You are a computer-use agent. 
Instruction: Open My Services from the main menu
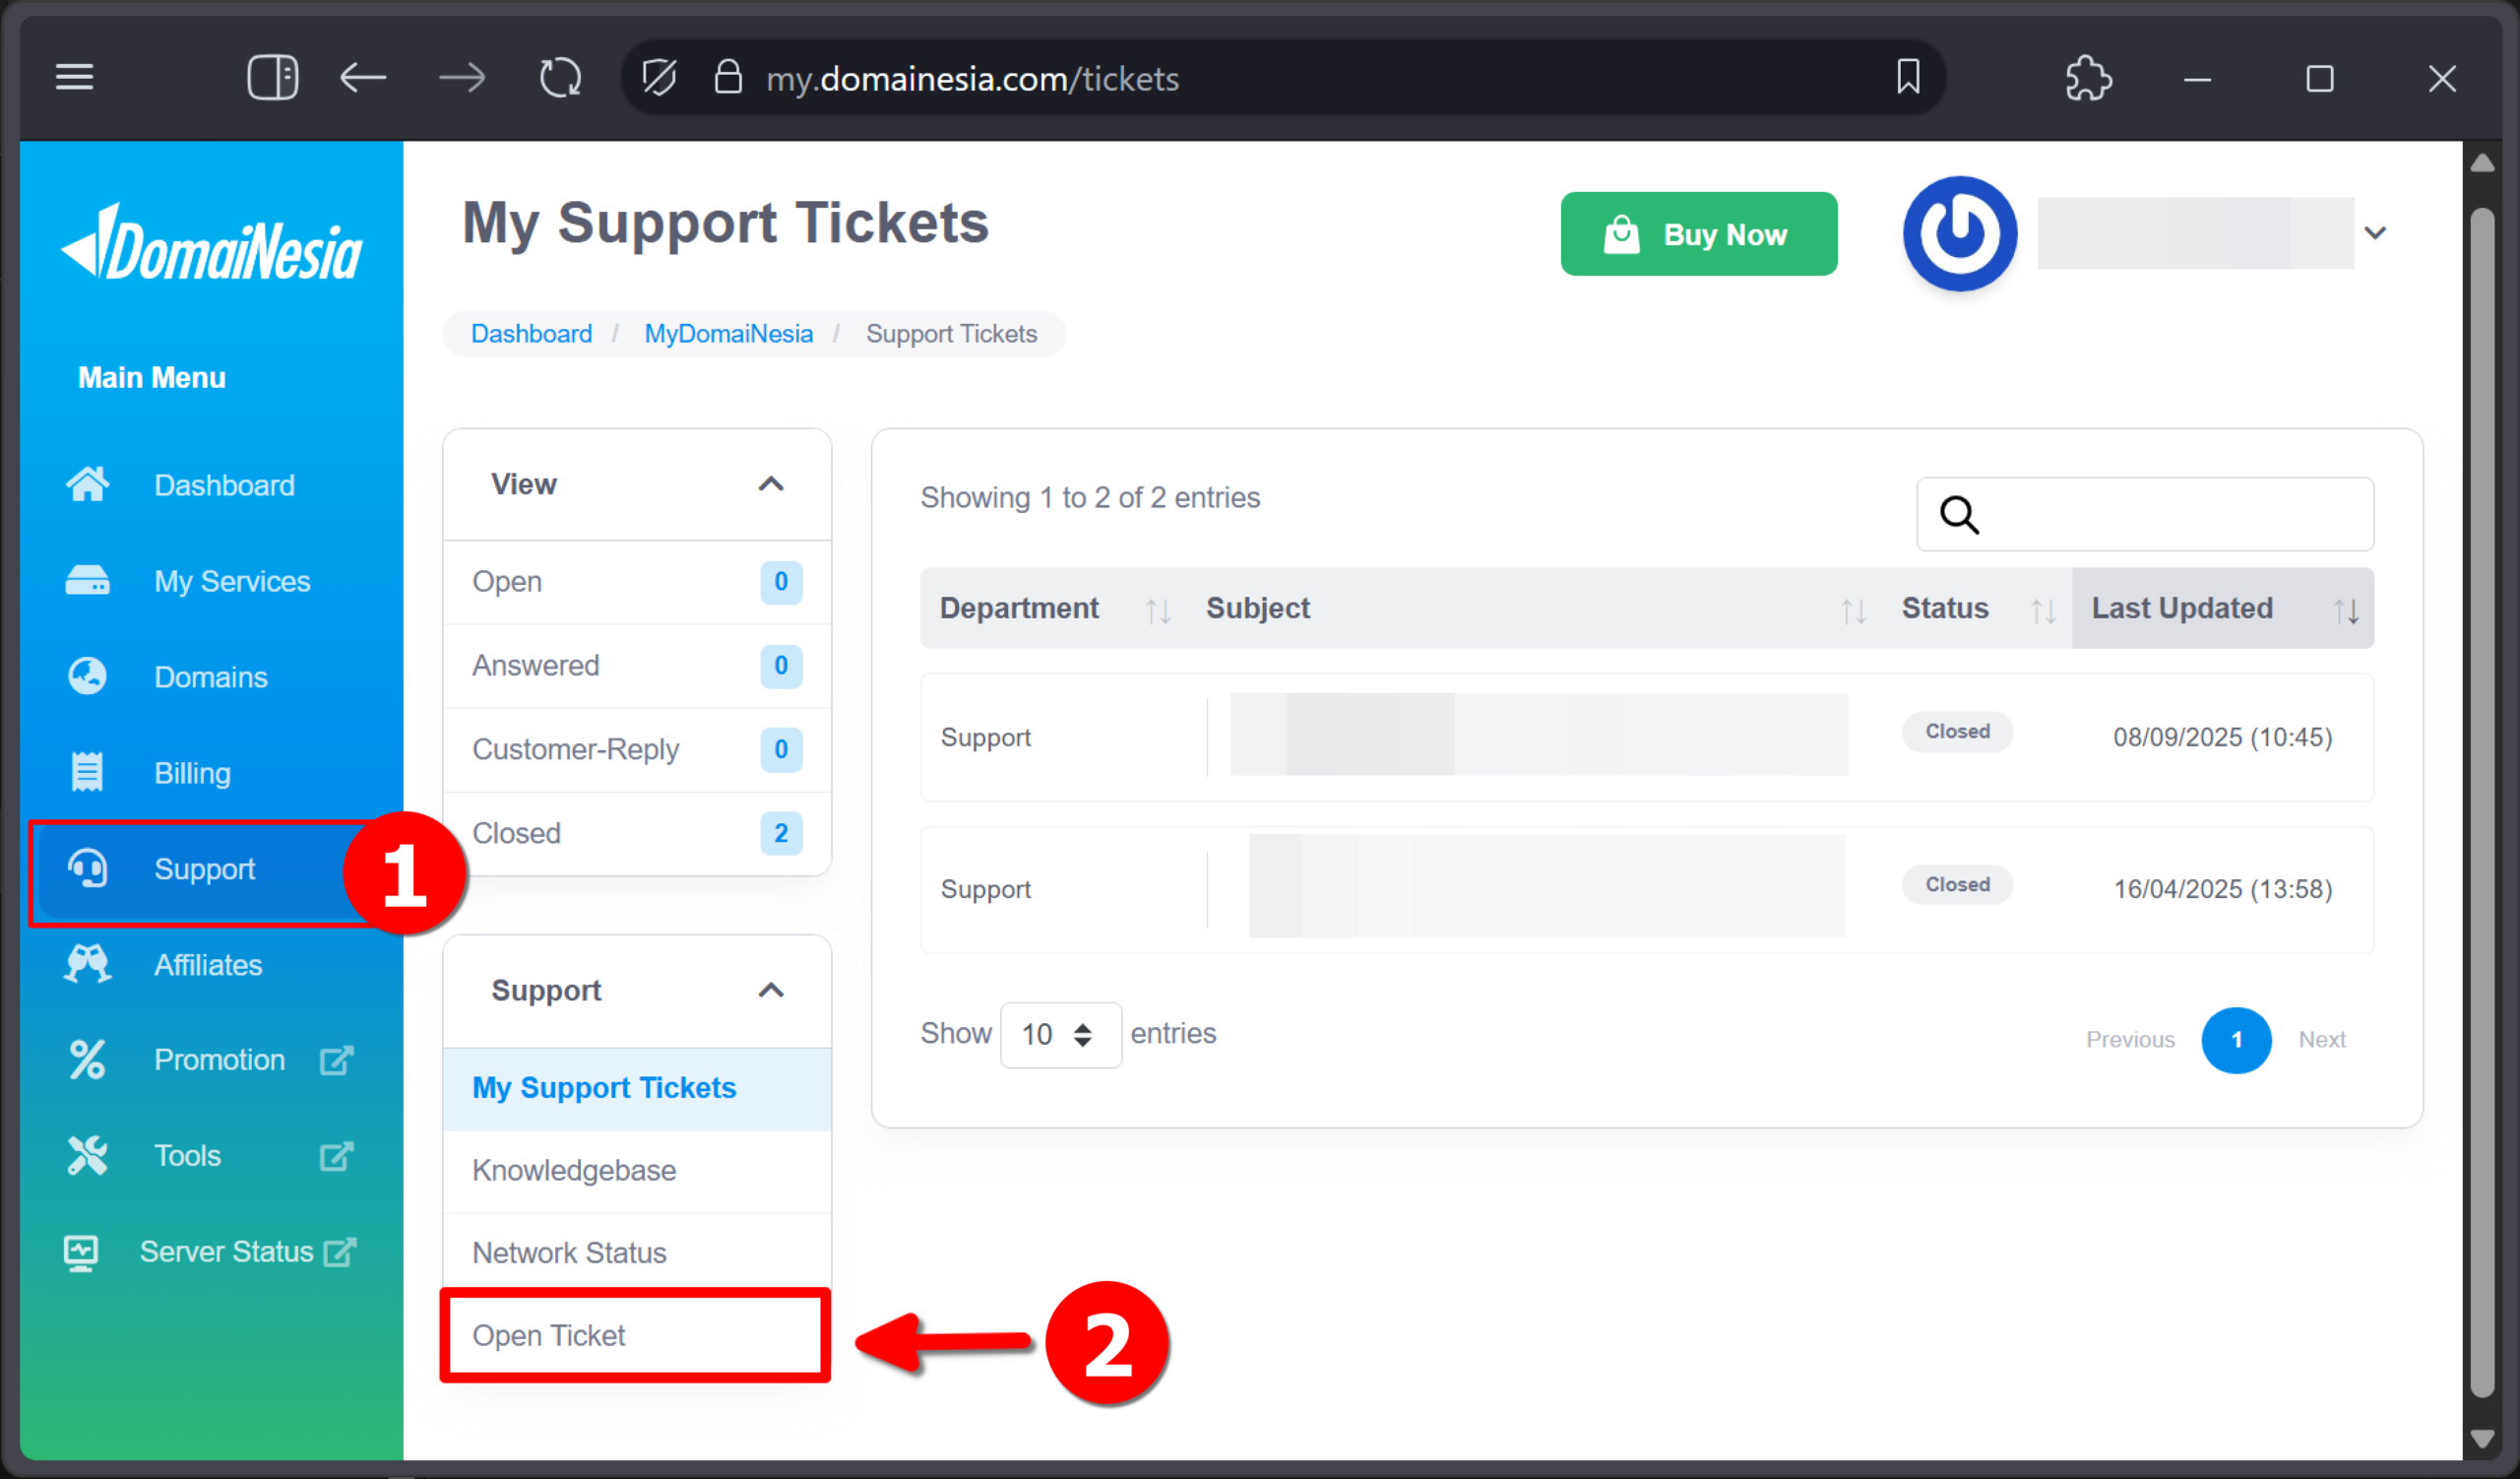pos(231,581)
